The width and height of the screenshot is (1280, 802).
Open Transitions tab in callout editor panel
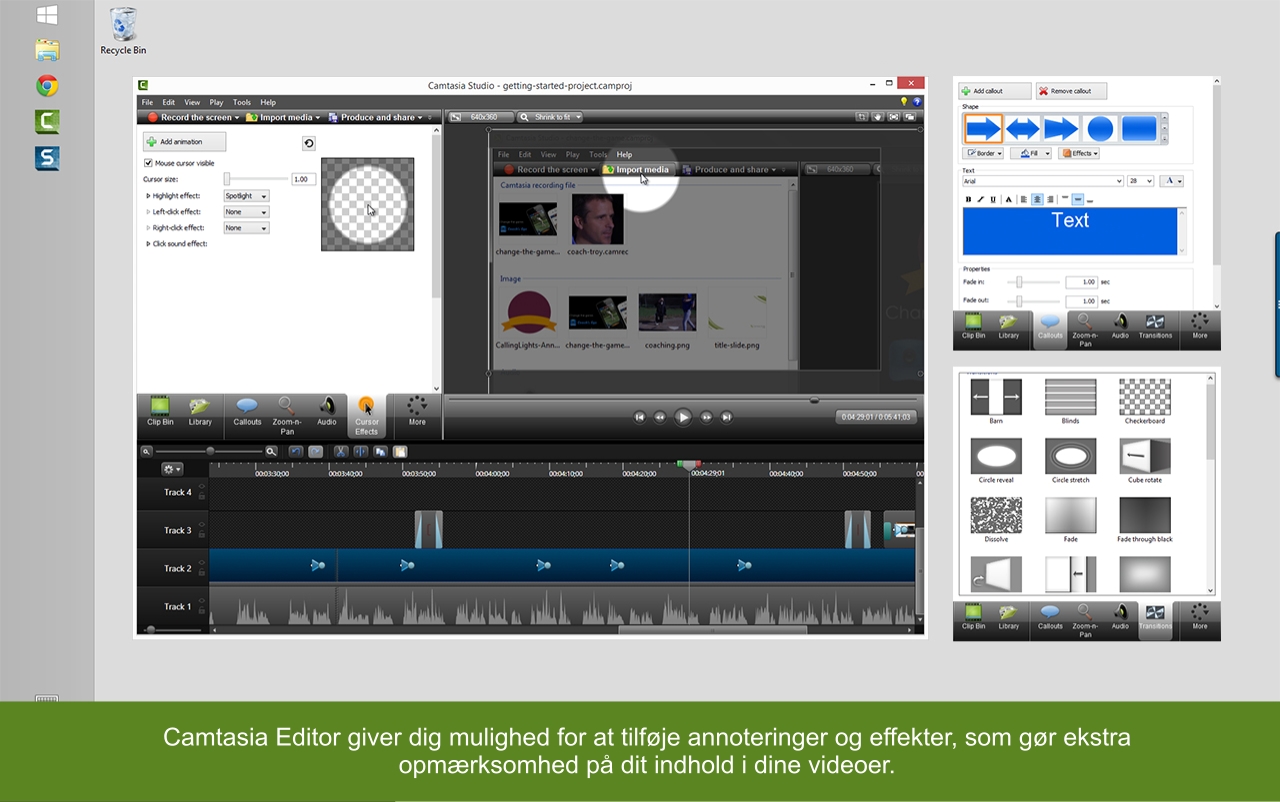pyautogui.click(x=1155, y=327)
